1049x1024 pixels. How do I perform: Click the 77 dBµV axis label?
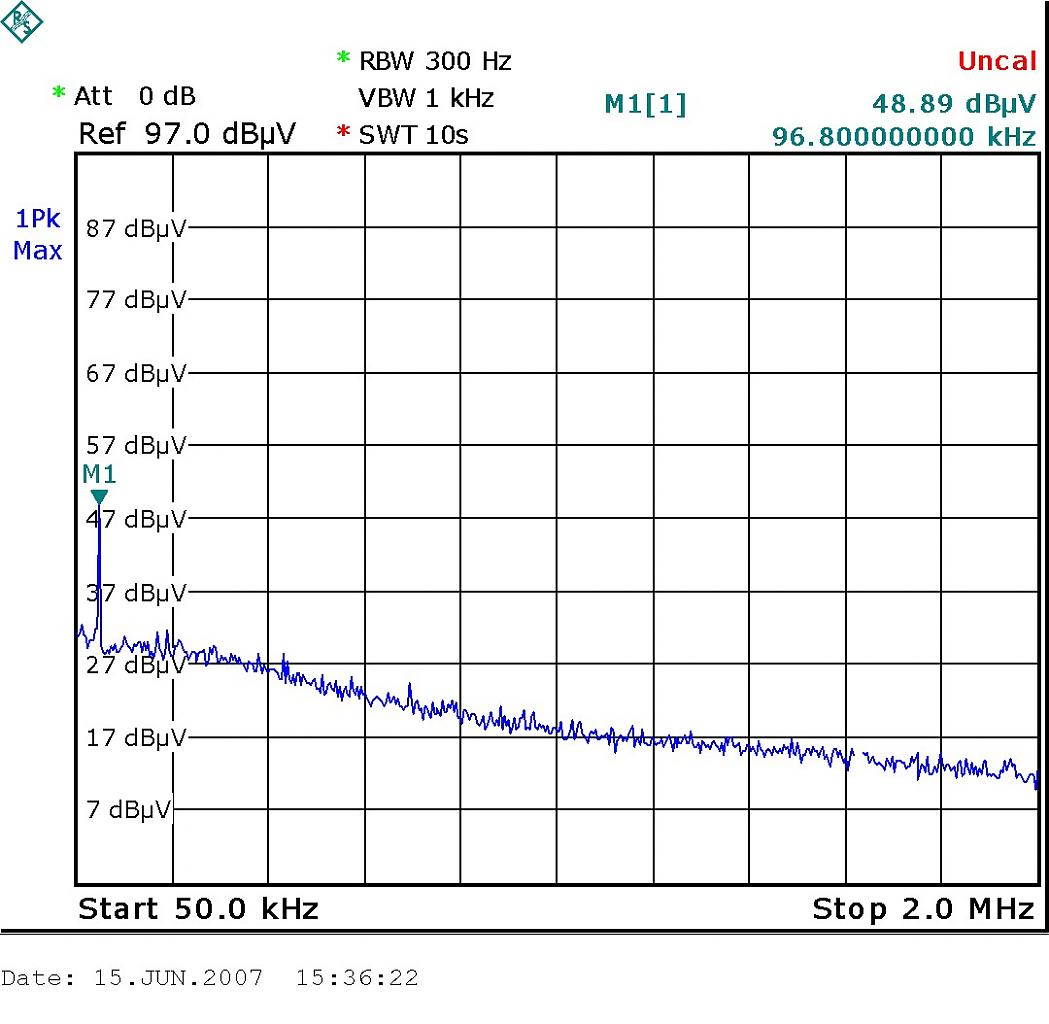pos(136,300)
